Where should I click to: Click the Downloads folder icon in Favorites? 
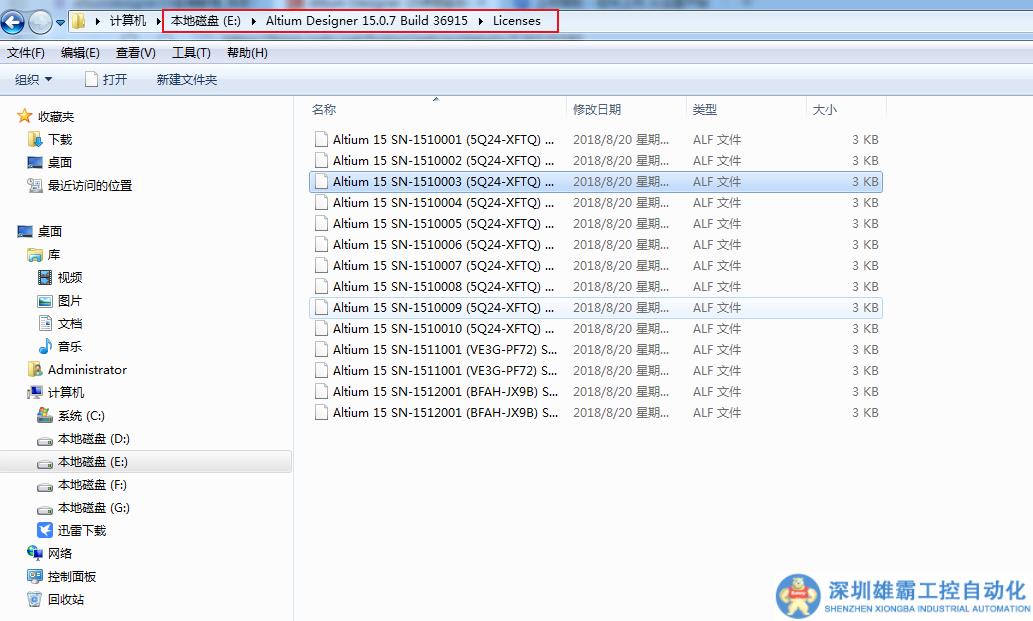(36, 140)
